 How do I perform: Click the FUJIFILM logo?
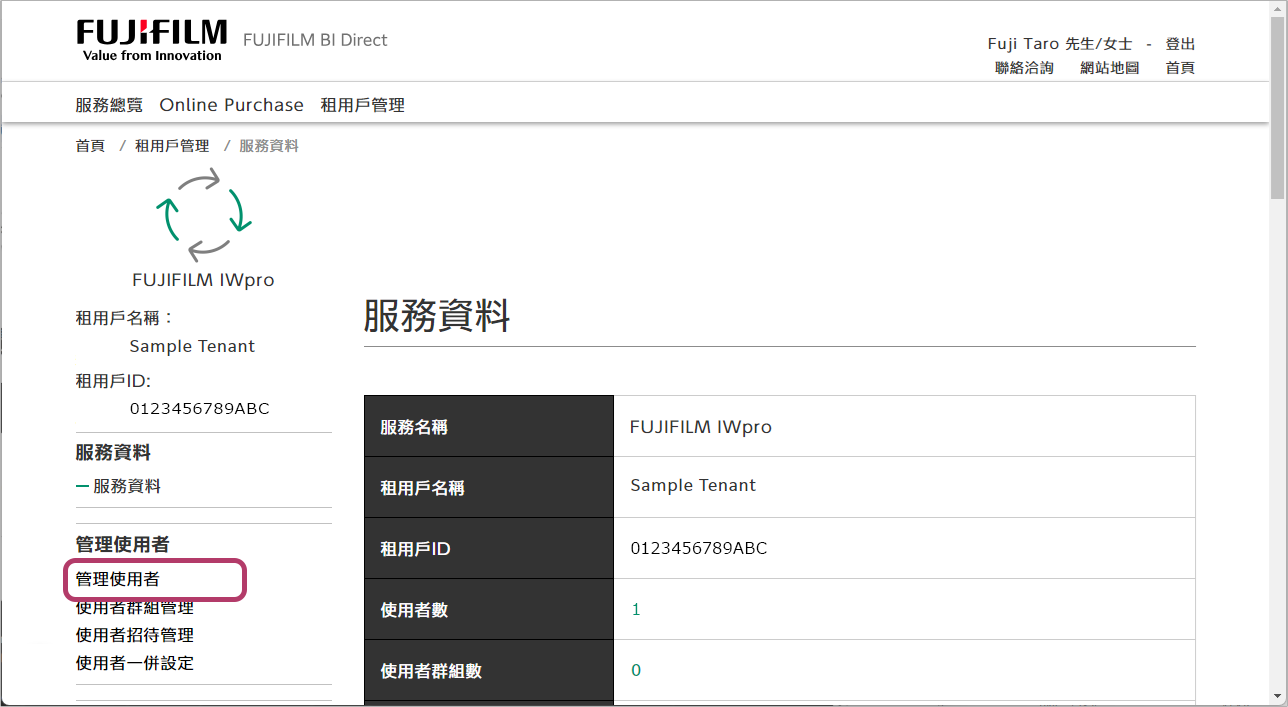[x=151, y=40]
